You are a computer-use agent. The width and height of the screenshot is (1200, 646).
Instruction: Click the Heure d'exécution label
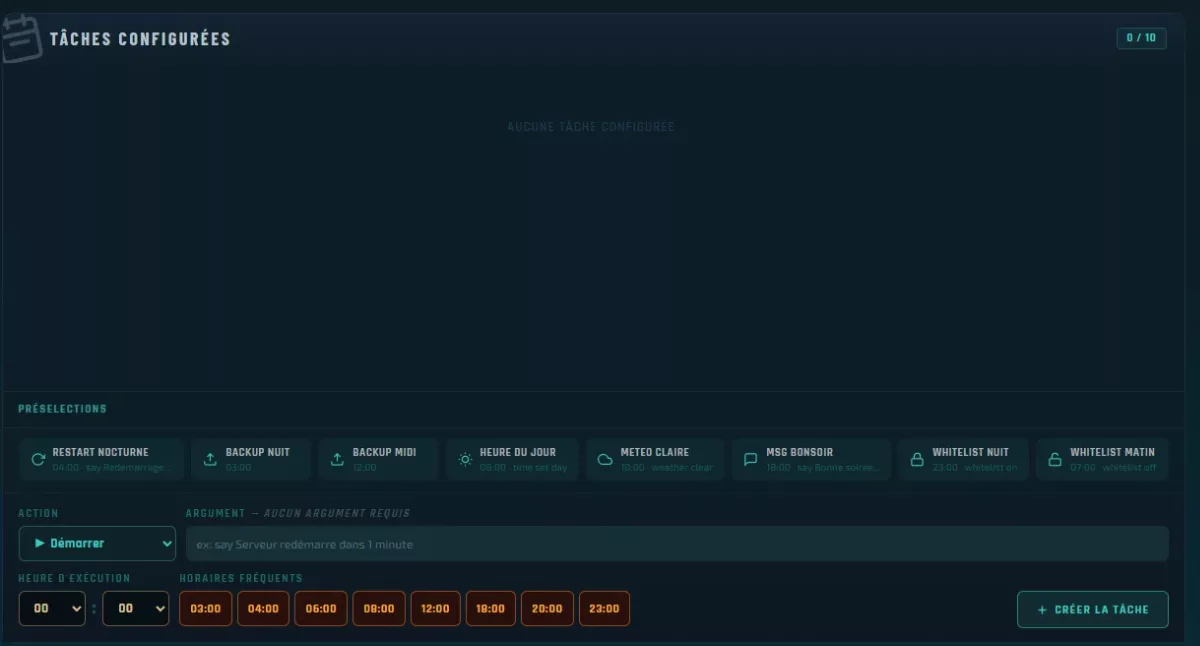click(74, 578)
